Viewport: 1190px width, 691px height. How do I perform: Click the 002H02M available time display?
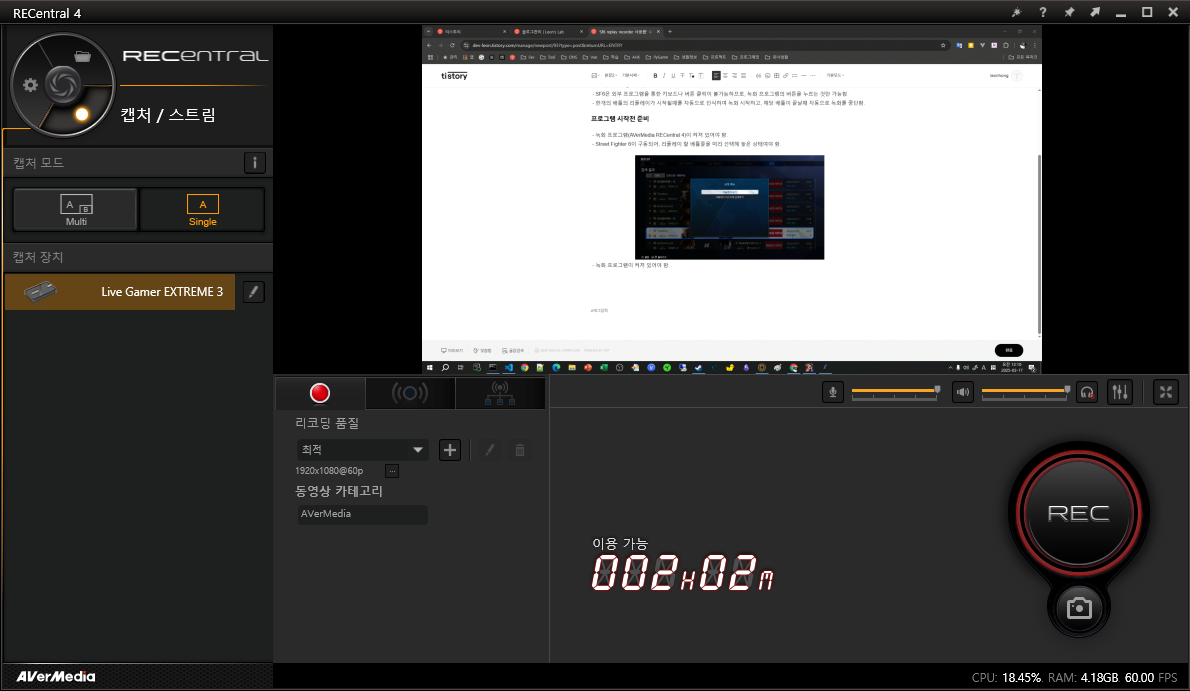[682, 573]
